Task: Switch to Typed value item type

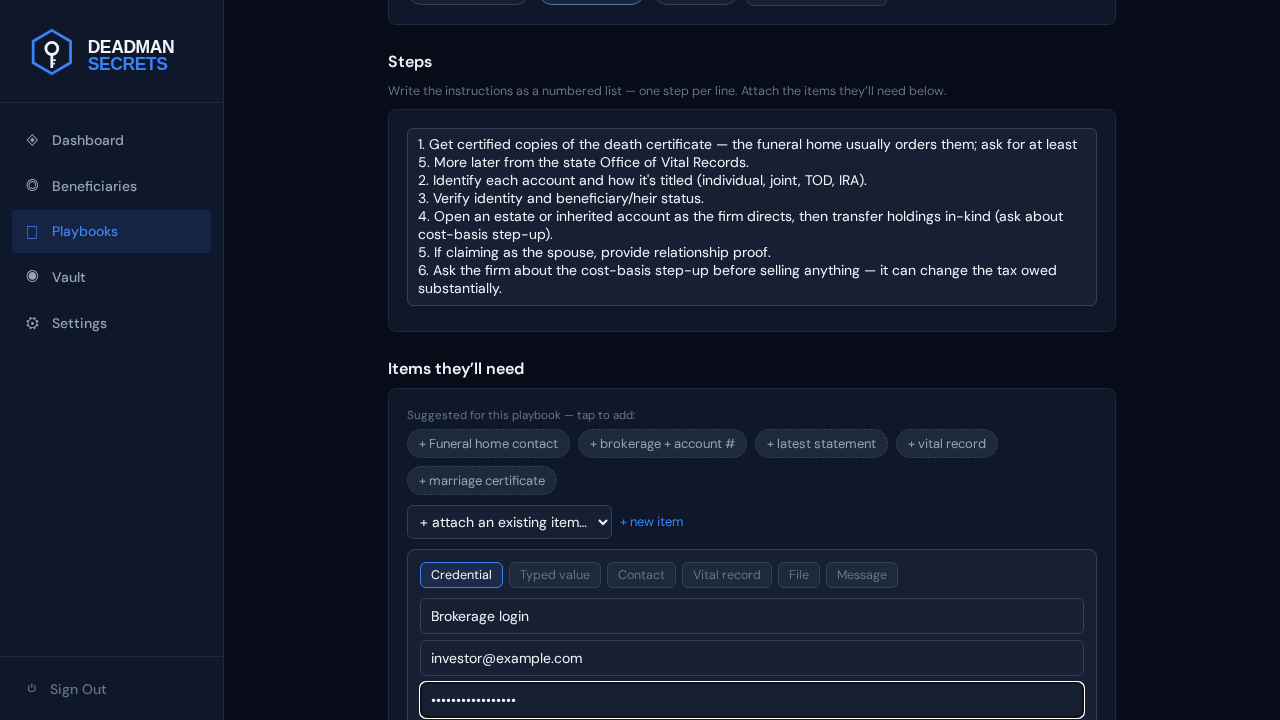Action: [x=555, y=575]
